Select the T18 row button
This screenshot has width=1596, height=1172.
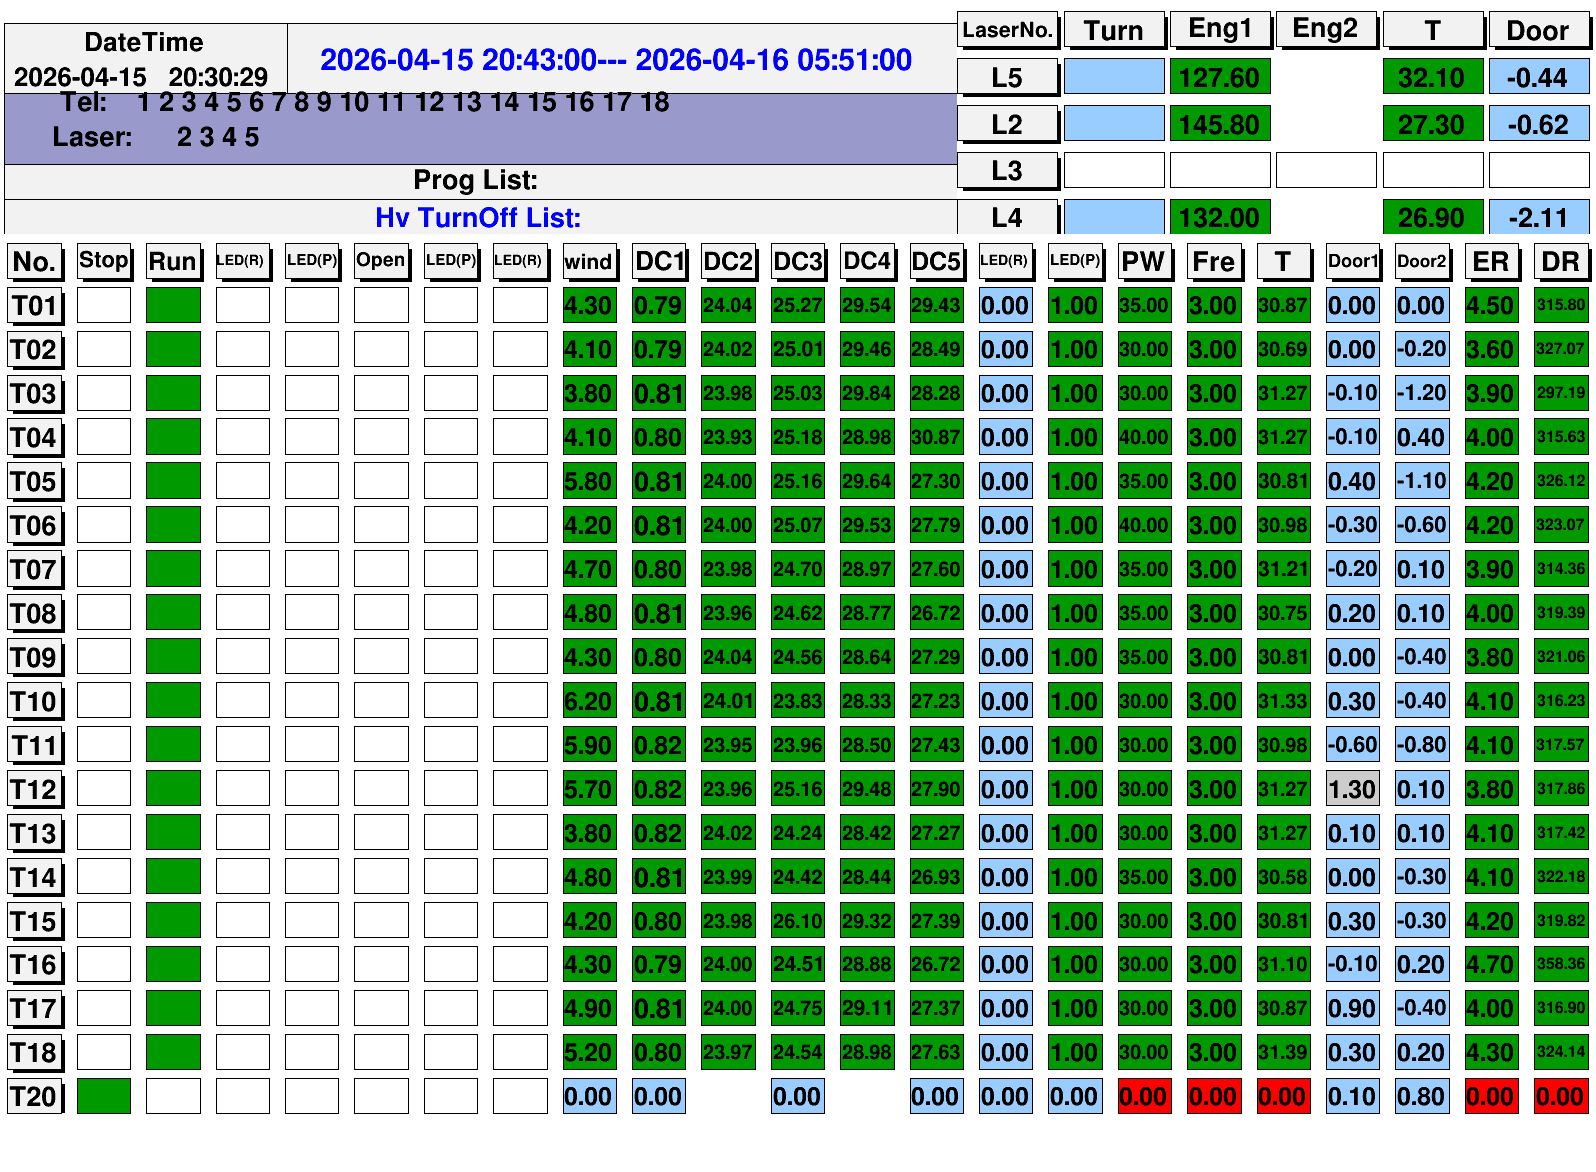point(35,1052)
